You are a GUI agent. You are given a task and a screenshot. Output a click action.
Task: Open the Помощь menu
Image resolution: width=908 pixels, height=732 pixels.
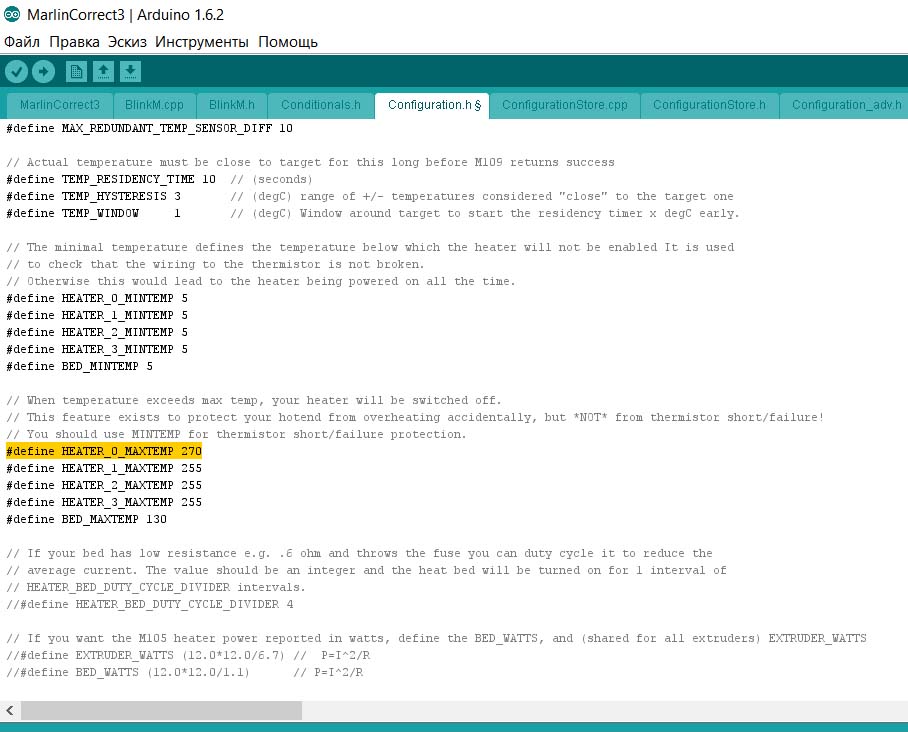pyautogui.click(x=288, y=42)
